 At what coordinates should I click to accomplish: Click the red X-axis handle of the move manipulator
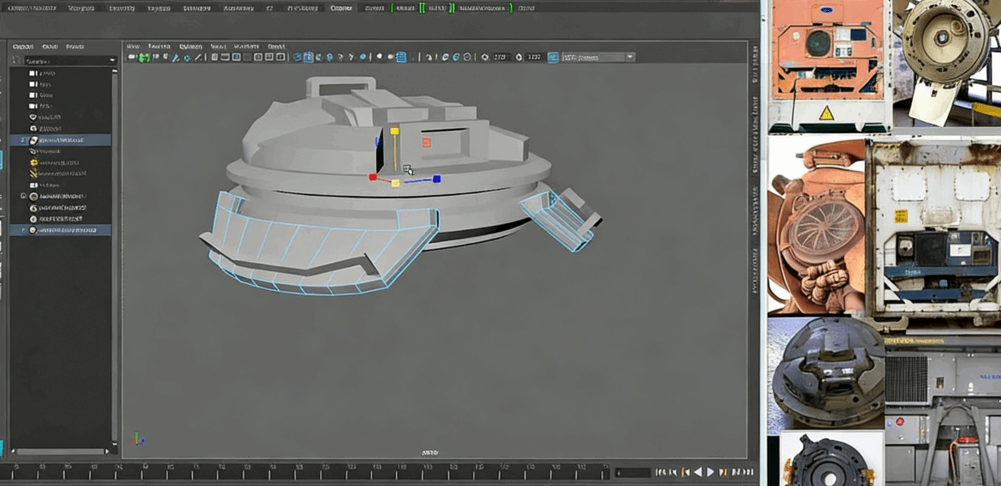point(373,178)
